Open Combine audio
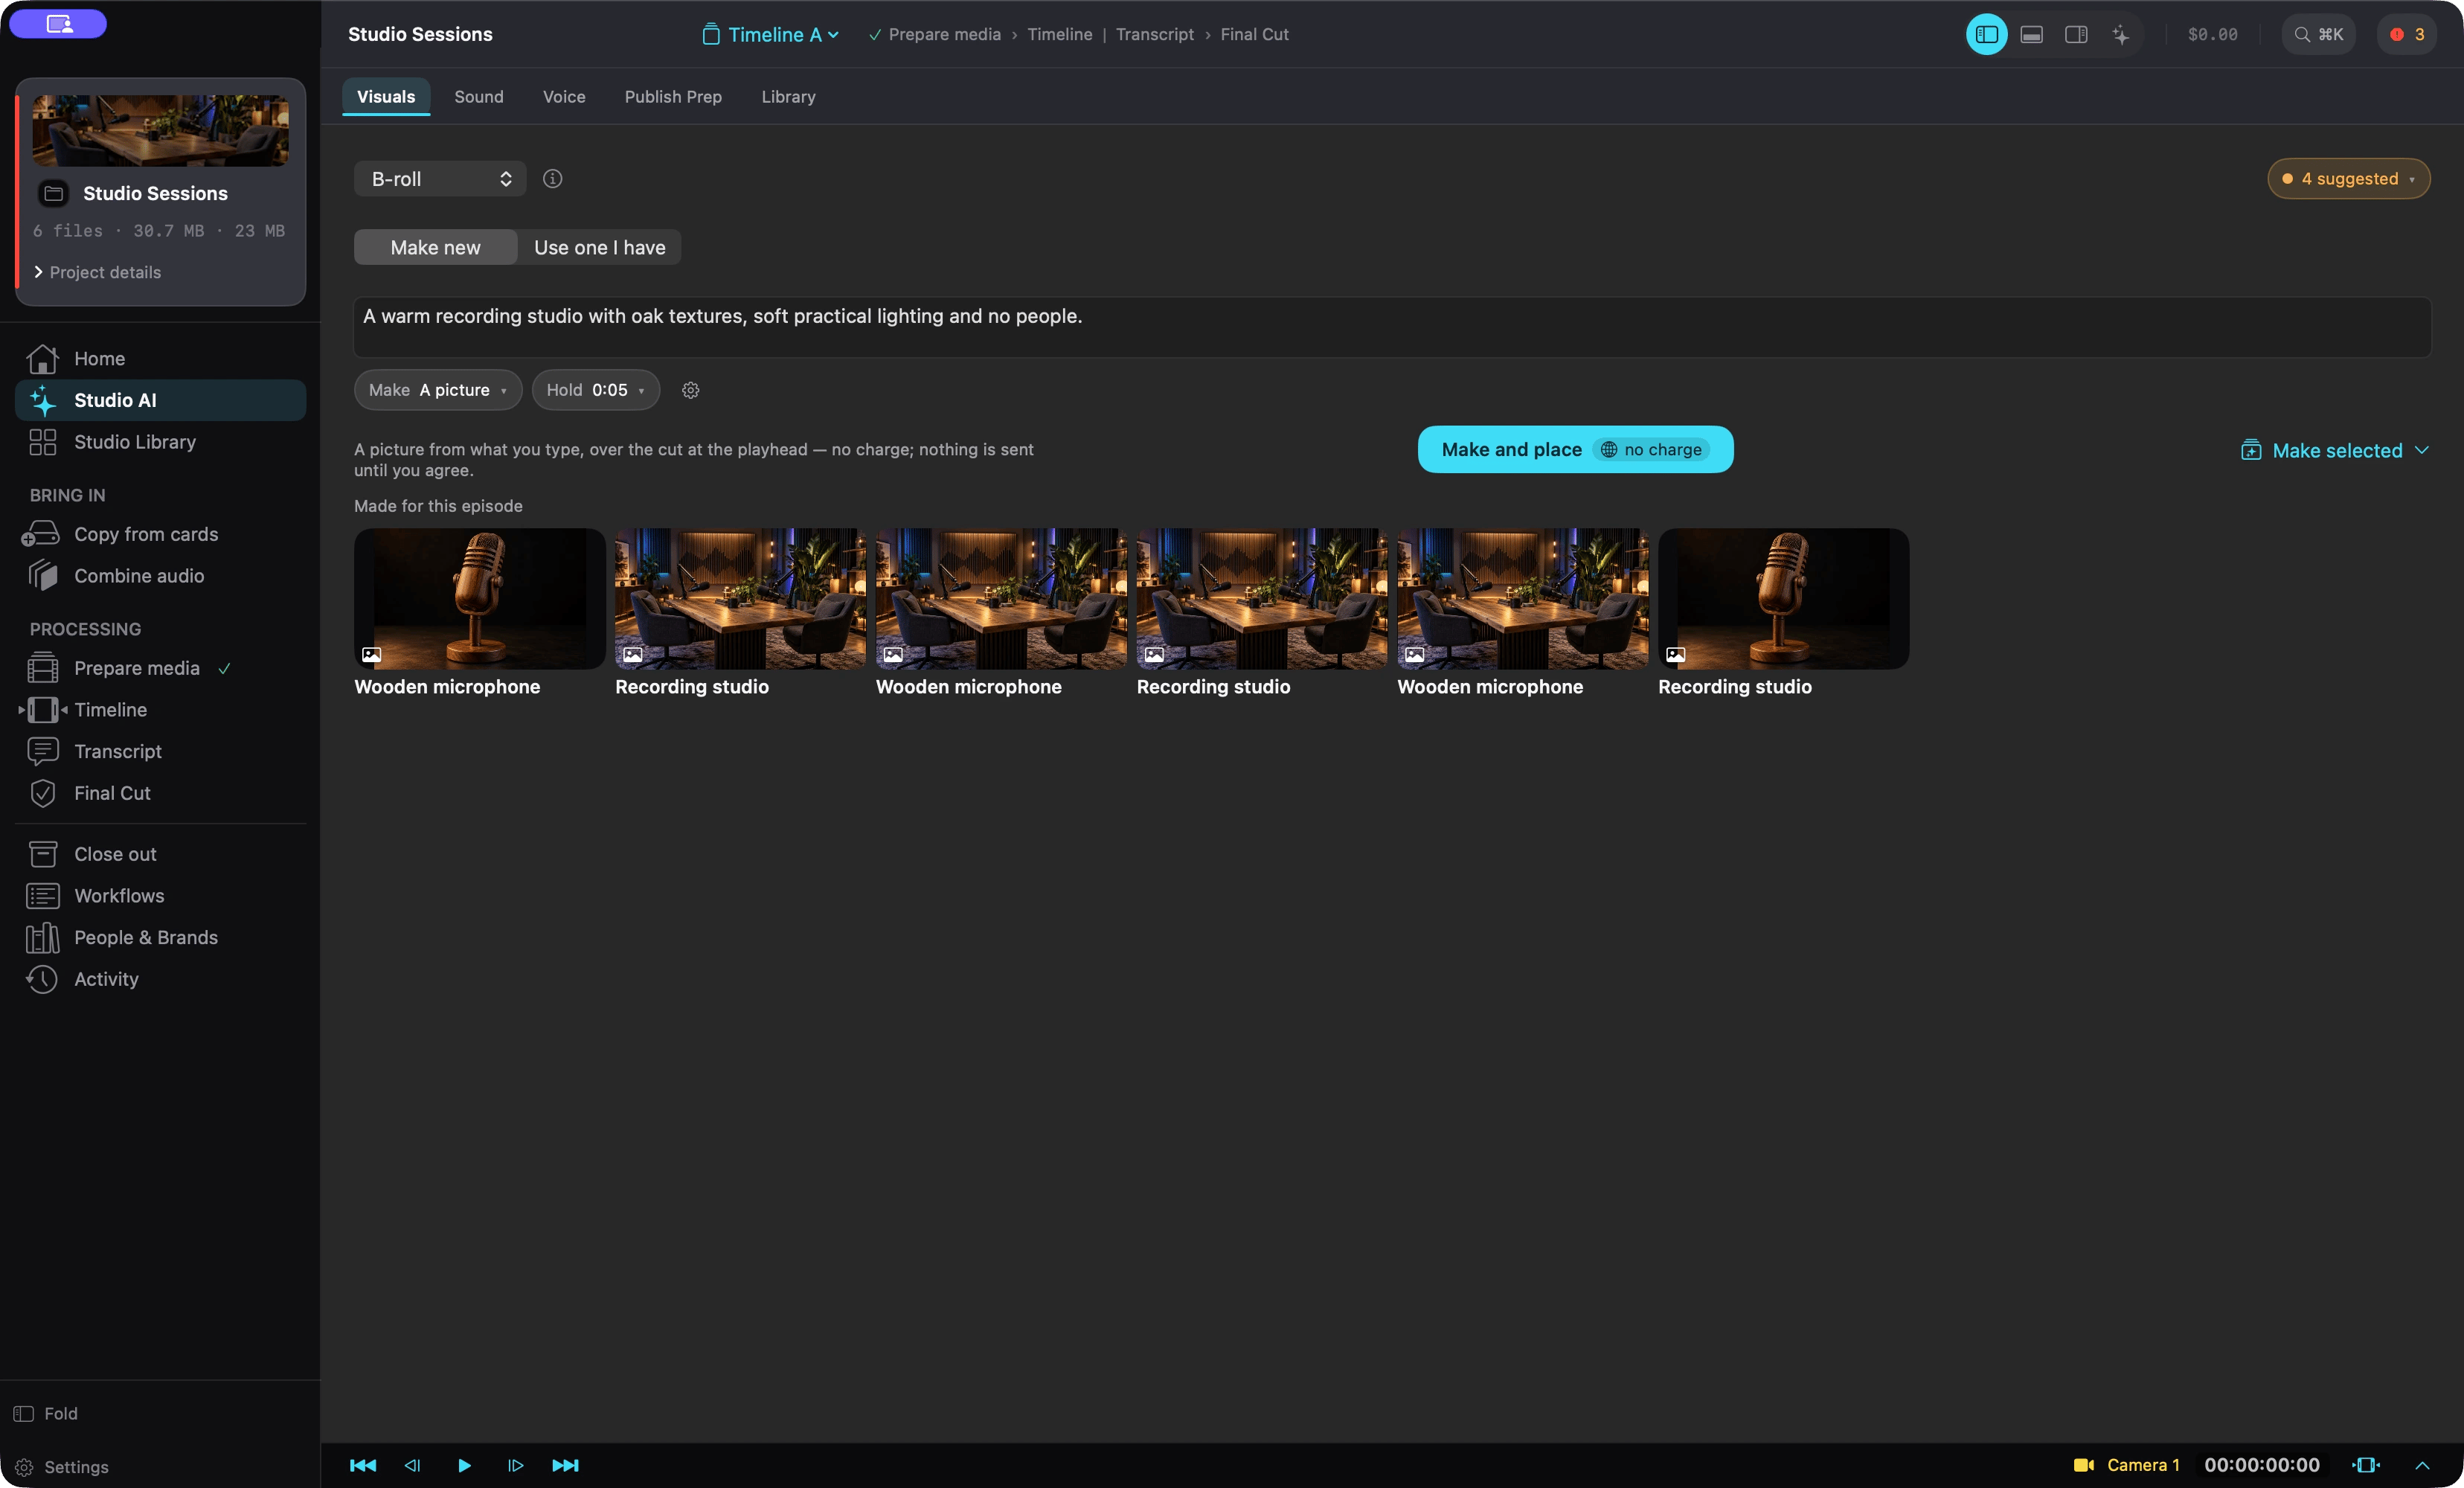This screenshot has width=2464, height=1488. pos(160,576)
